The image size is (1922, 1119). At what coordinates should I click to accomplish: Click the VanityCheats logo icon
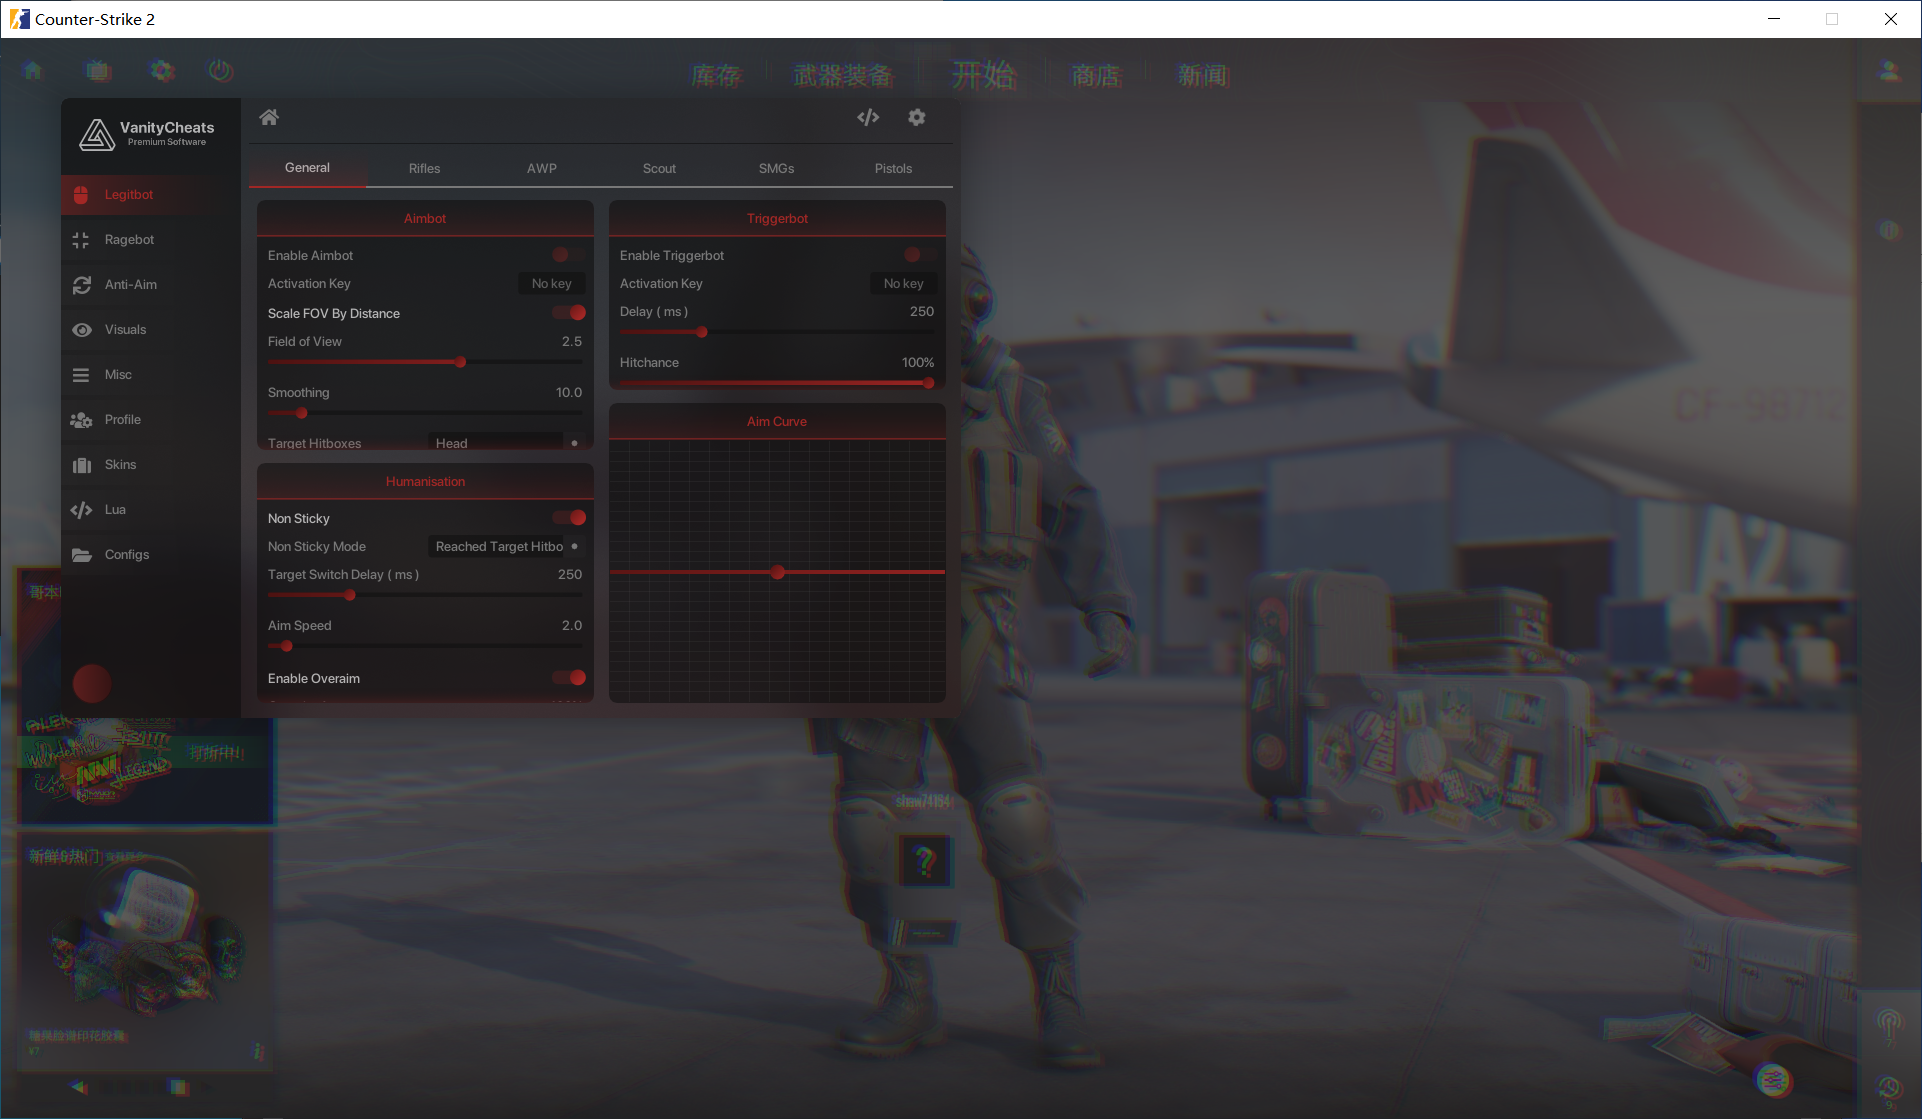(97, 132)
